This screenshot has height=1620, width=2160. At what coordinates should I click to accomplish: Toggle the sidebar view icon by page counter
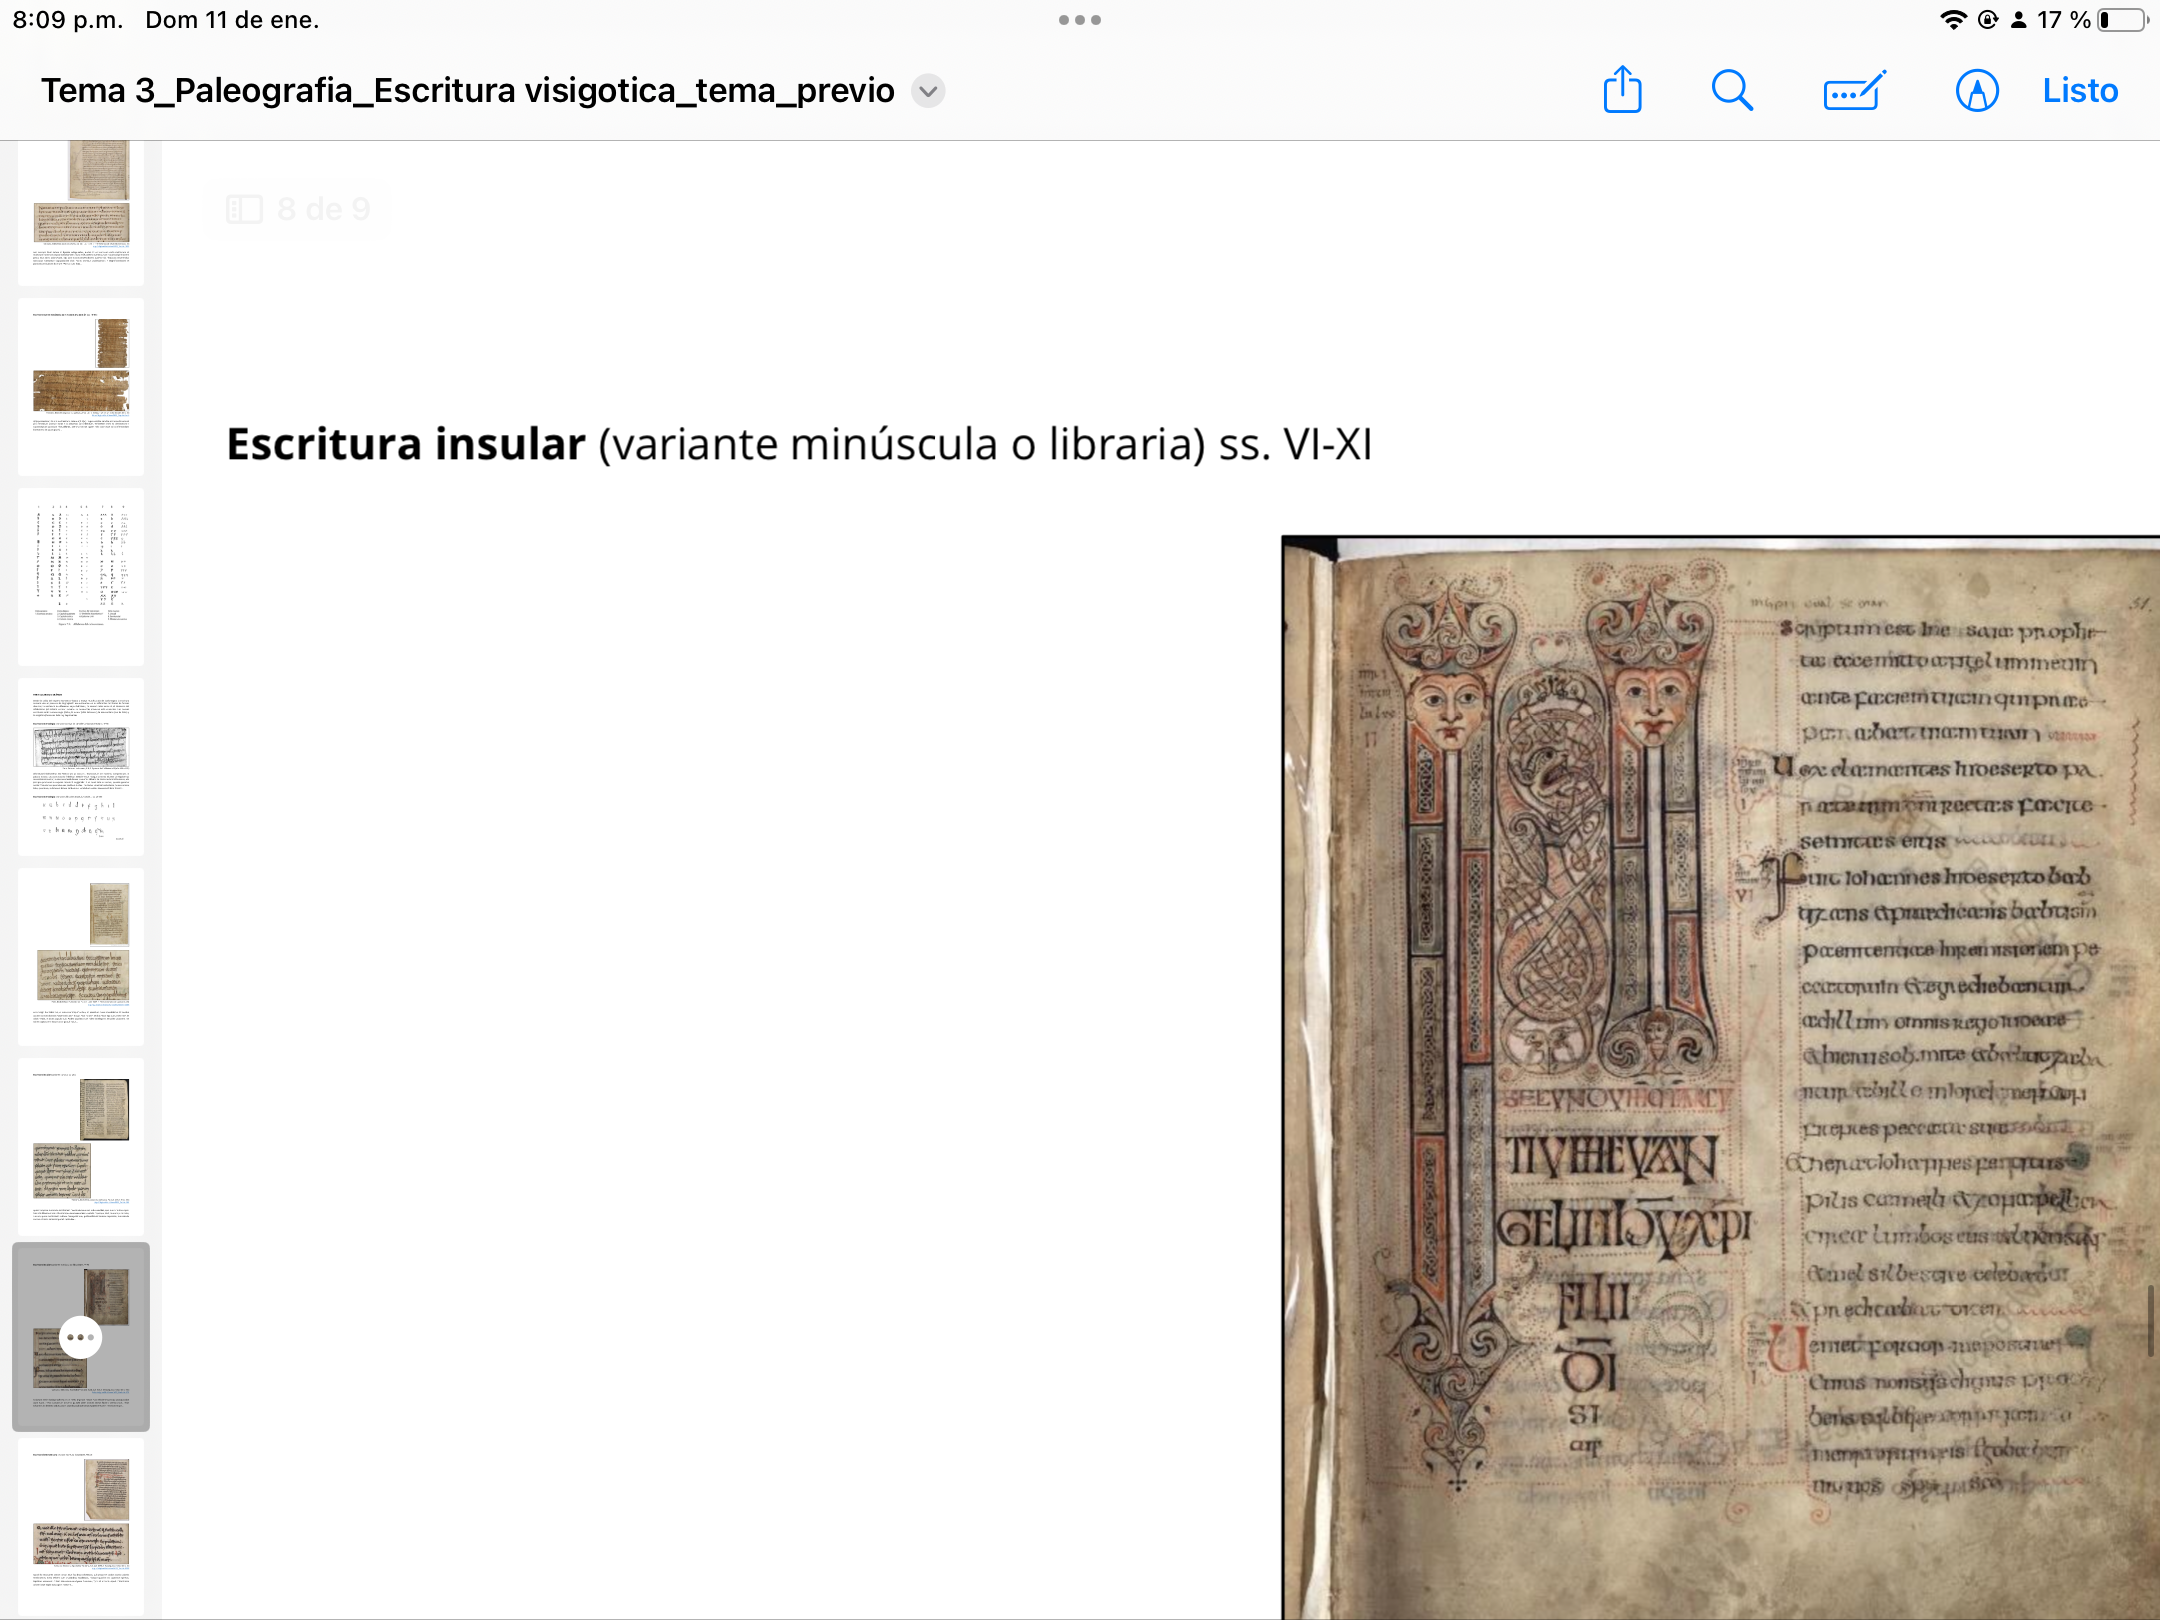tap(244, 209)
